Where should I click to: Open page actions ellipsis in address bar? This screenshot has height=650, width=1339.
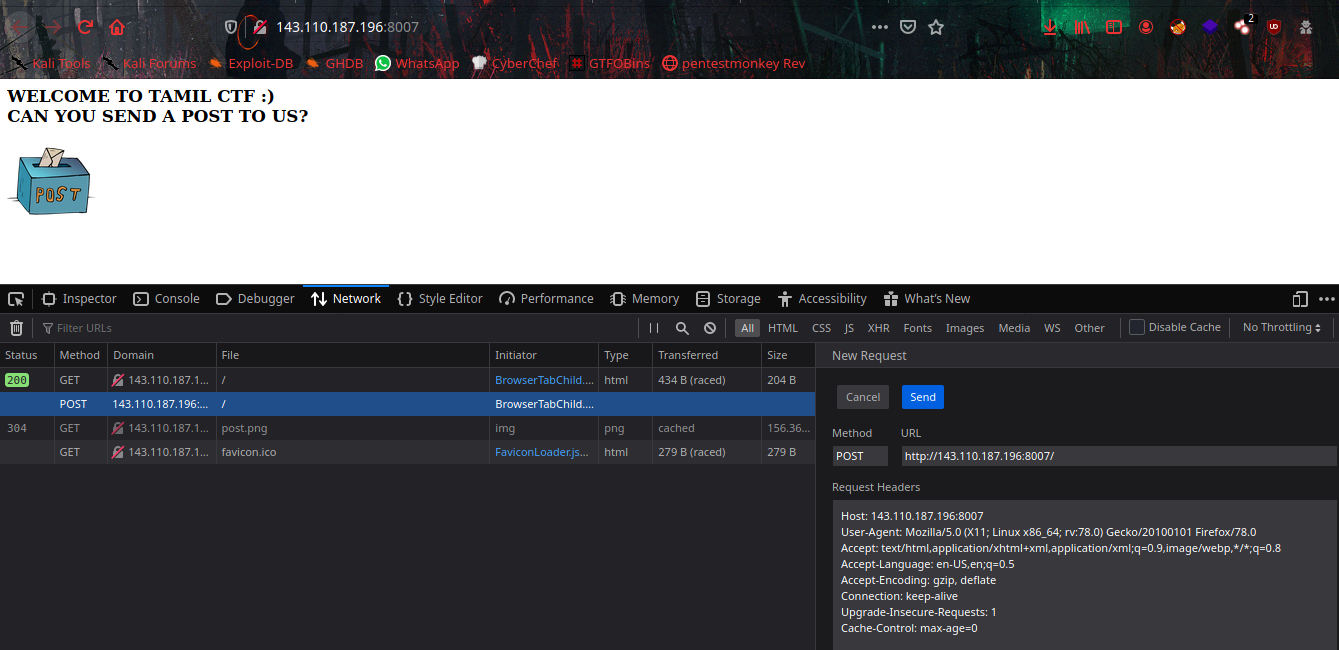click(880, 27)
